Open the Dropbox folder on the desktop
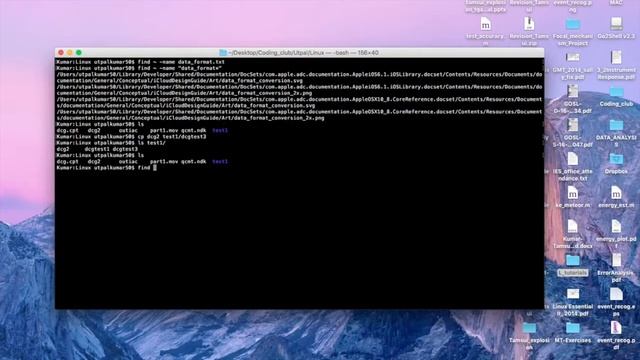Image resolution: width=640 pixels, height=360 pixels. click(616, 159)
